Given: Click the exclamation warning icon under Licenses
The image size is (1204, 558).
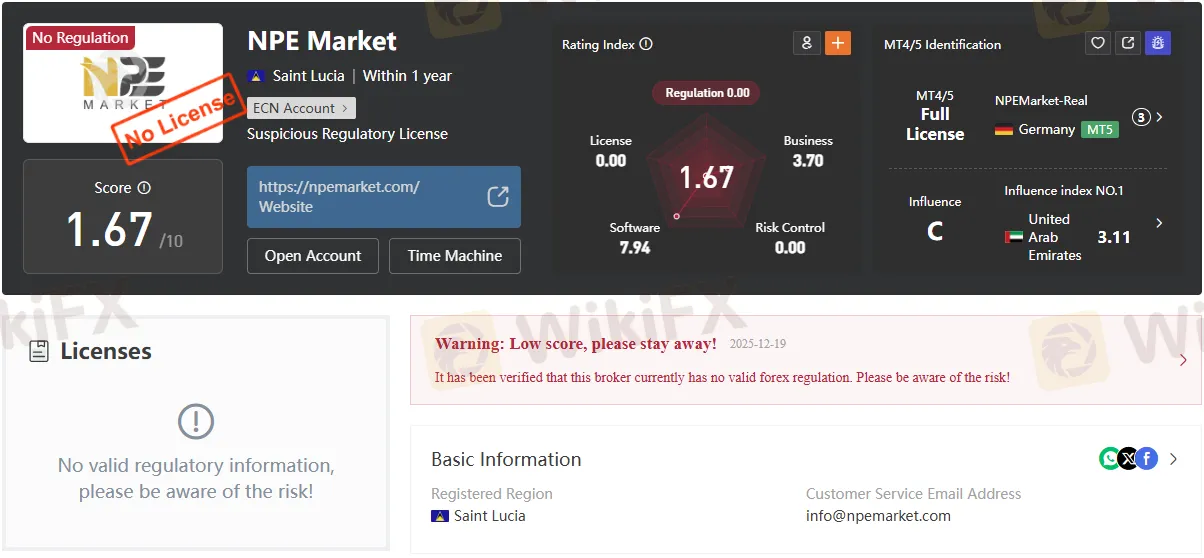Looking at the screenshot, I should click(x=196, y=421).
